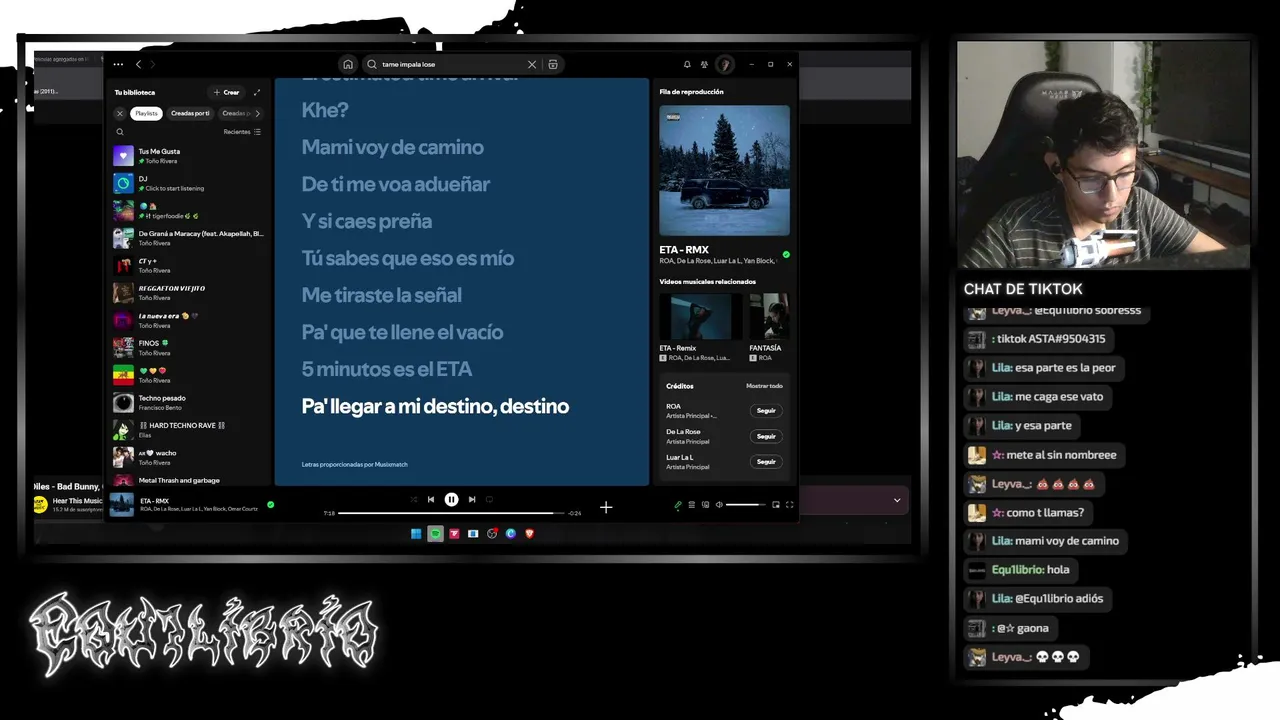Pause the current song
1280x720 pixels.
coord(451,499)
